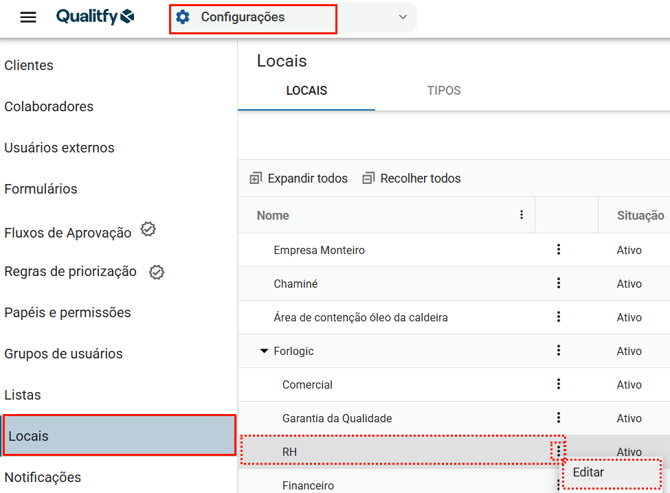Open the three-dot menu for Empresa Monteiro

(x=558, y=250)
